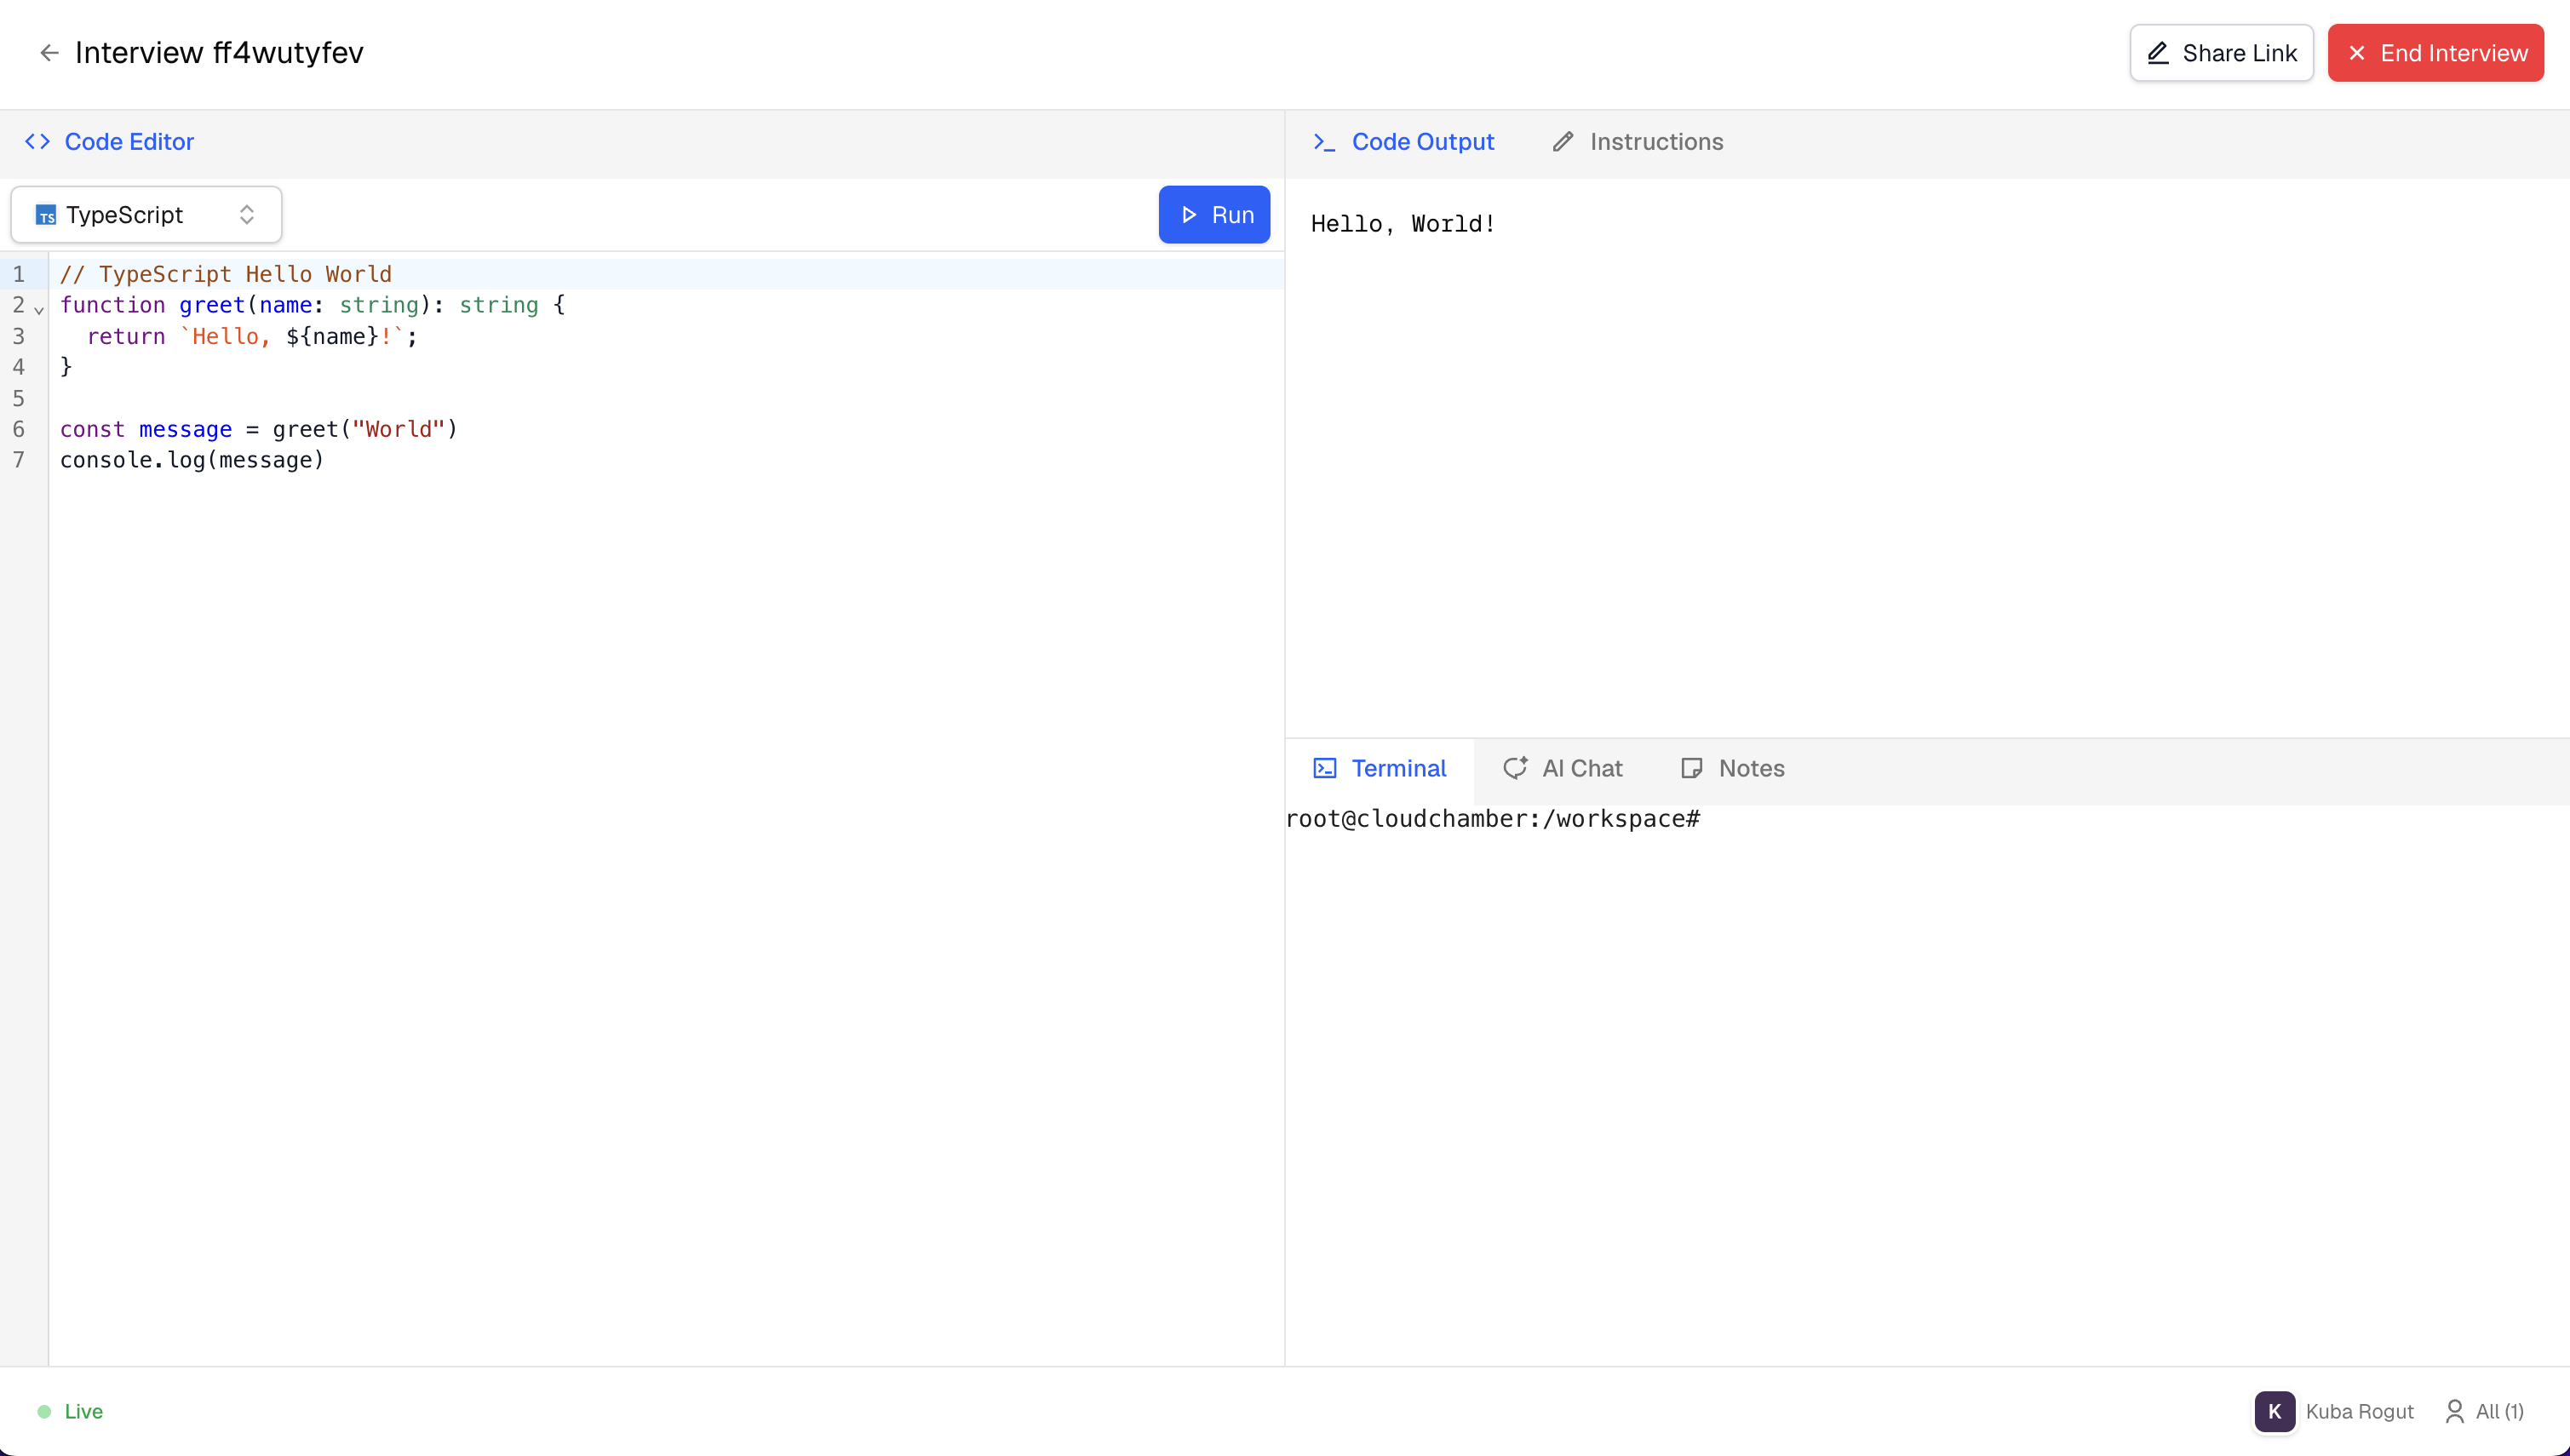Viewport: 2570px width, 1456px height.
Task: Select the Code Editor tab
Action: 109,142
